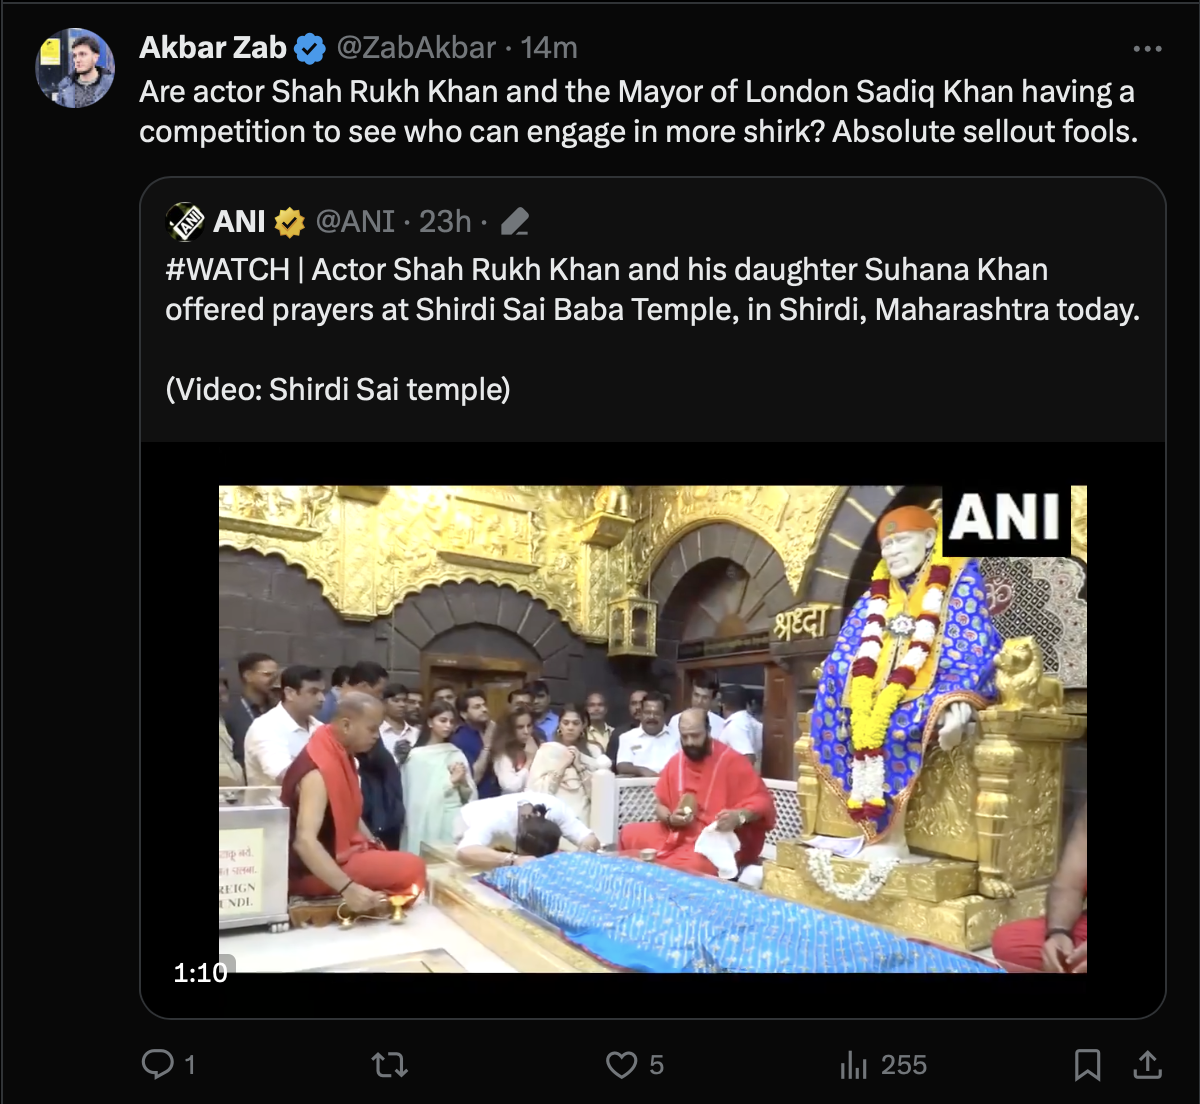Click Akbar Zab's blue verified badge
Viewport: 1200px width, 1104px height.
click(310, 48)
